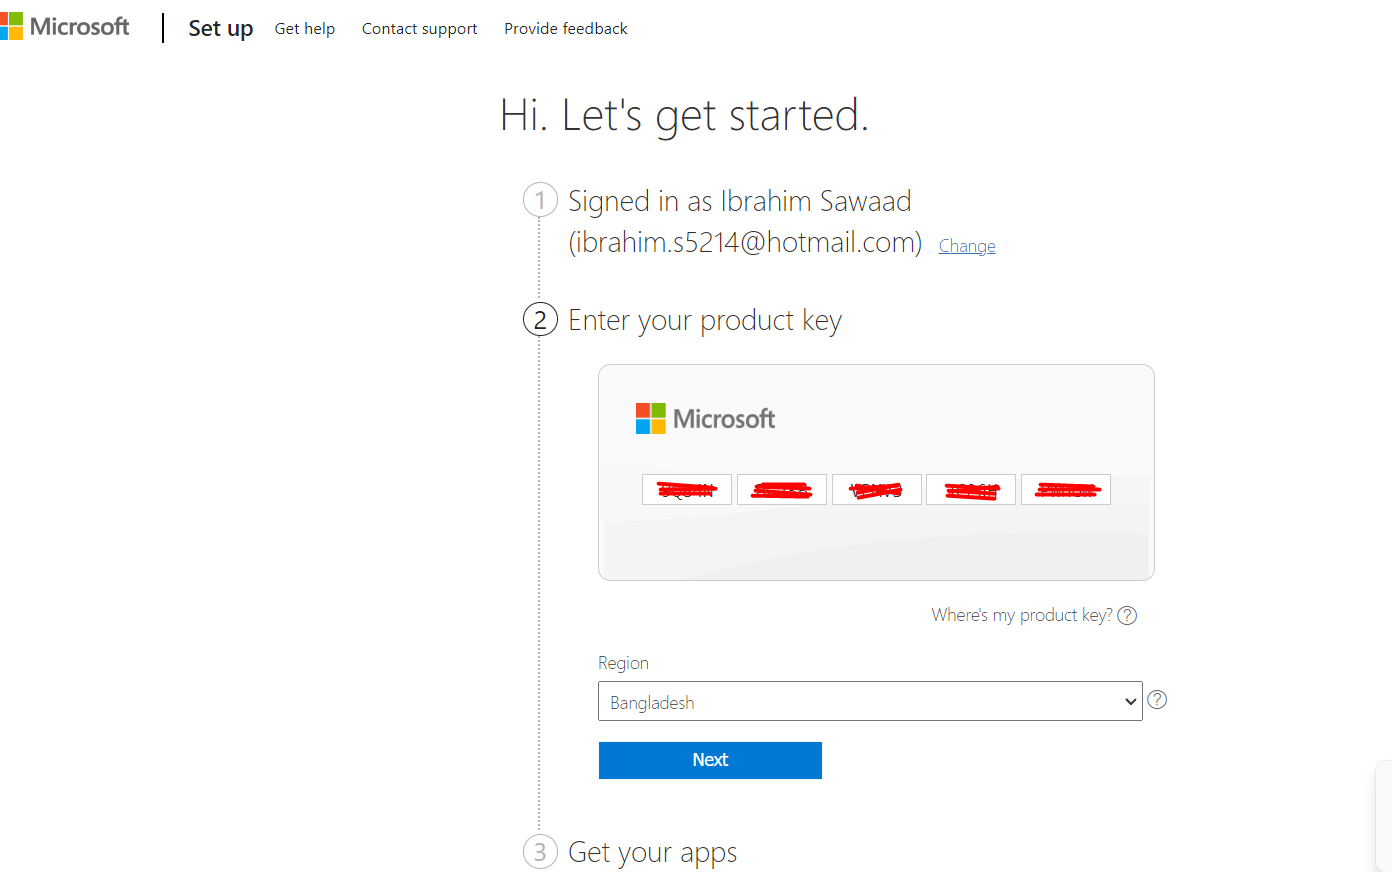Focus the third product key box
Screen dimensions: 1392x872
click(x=876, y=490)
